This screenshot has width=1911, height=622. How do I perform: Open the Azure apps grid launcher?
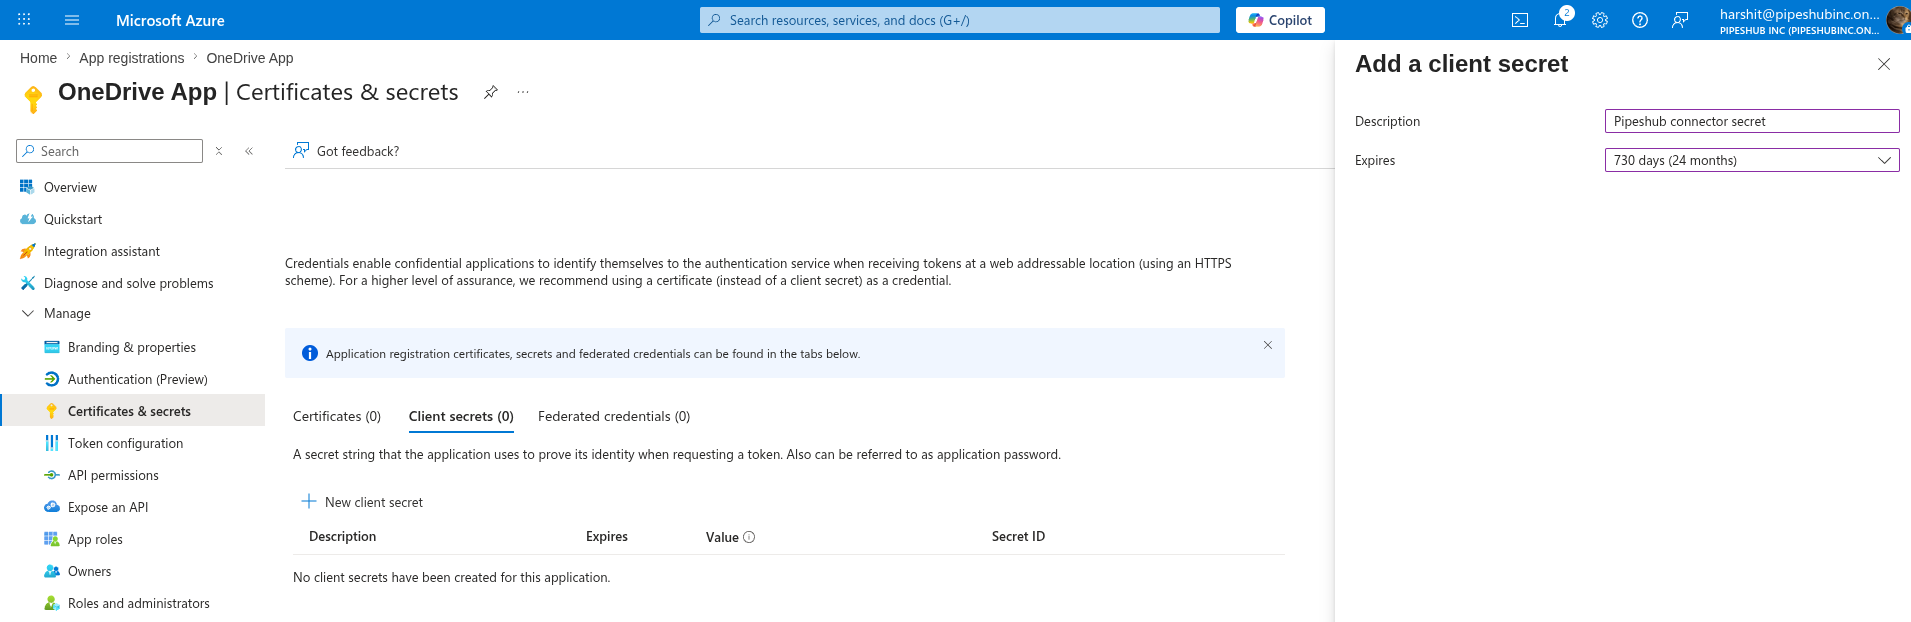(24, 20)
